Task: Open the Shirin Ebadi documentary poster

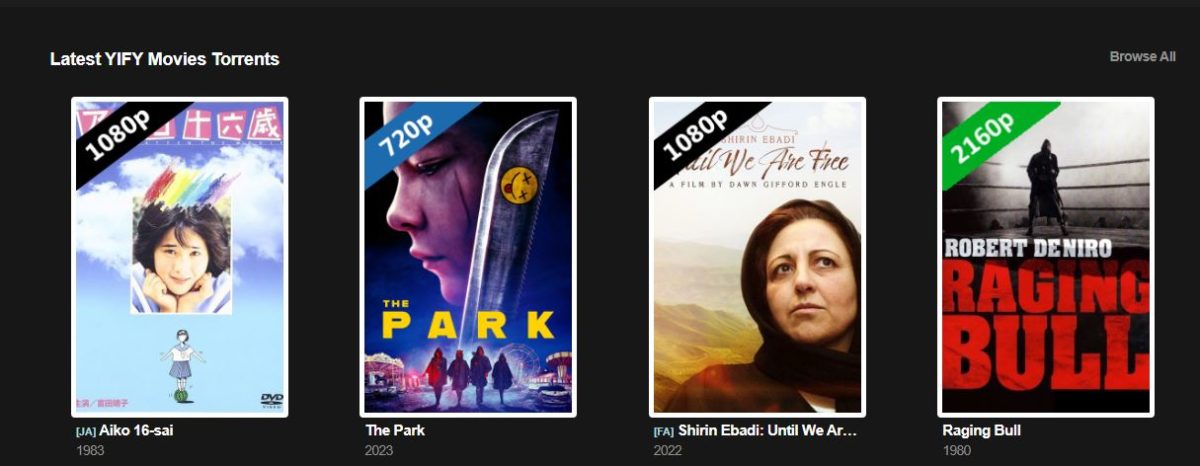Action: (x=757, y=257)
